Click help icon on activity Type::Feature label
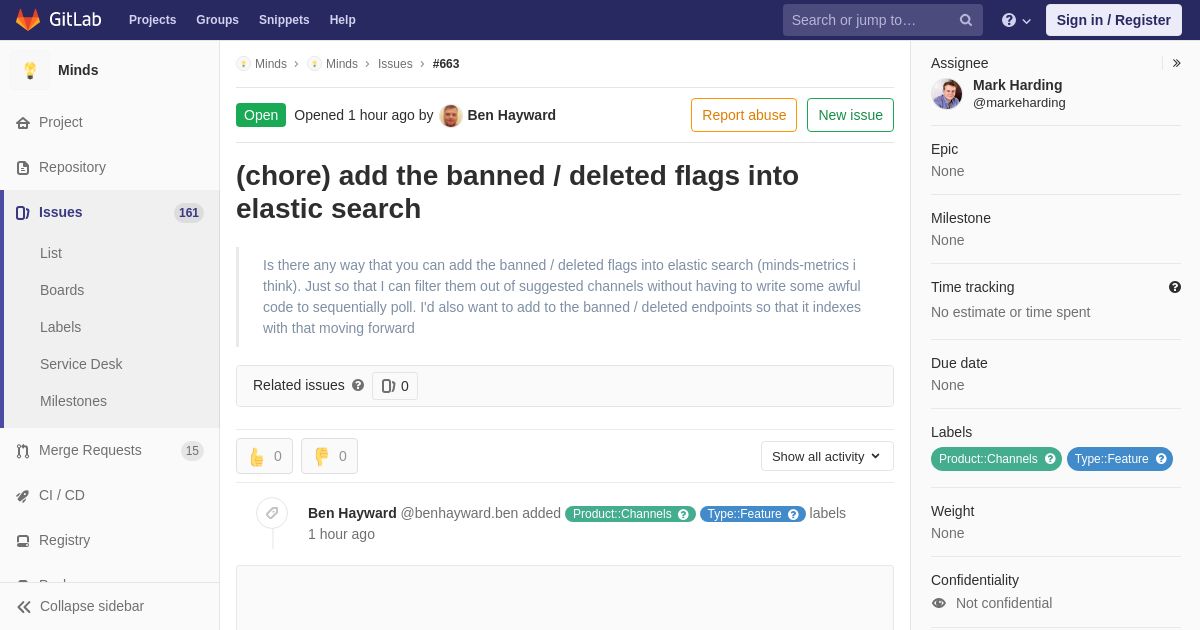This screenshot has width=1200, height=630. point(793,514)
